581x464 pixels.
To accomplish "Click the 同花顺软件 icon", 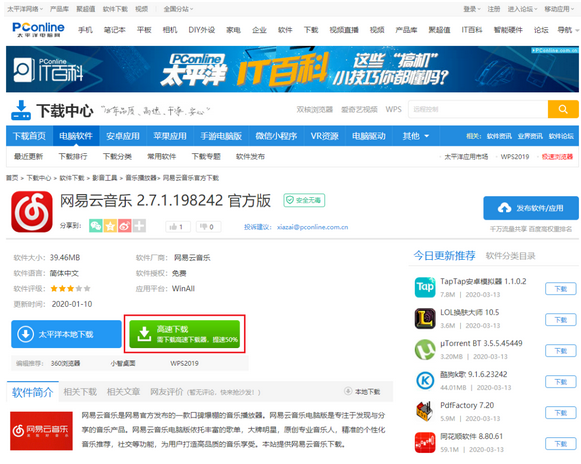I will [425, 443].
